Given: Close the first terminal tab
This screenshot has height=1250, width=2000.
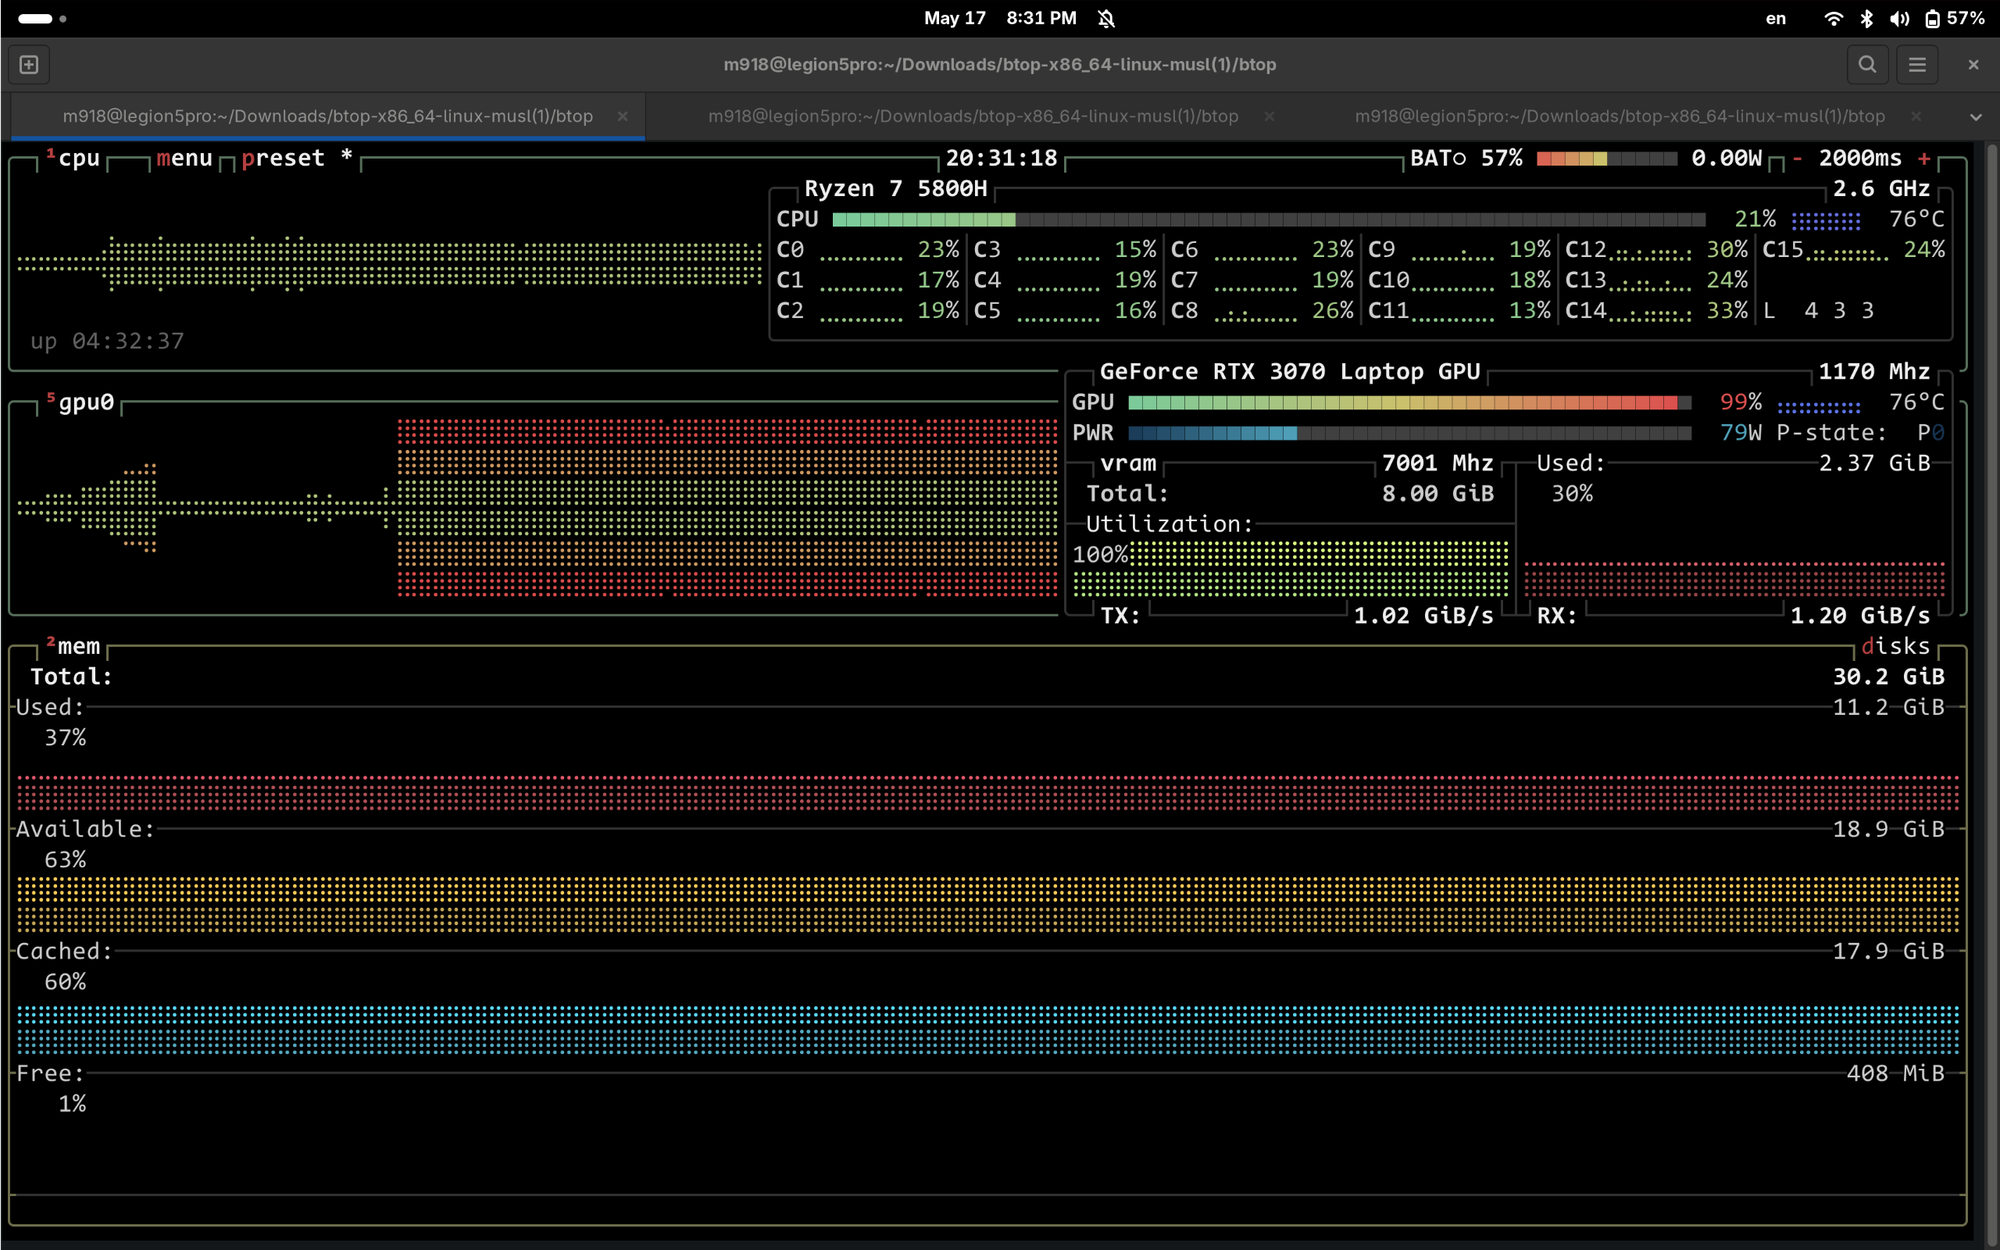Looking at the screenshot, I should pos(623,116).
